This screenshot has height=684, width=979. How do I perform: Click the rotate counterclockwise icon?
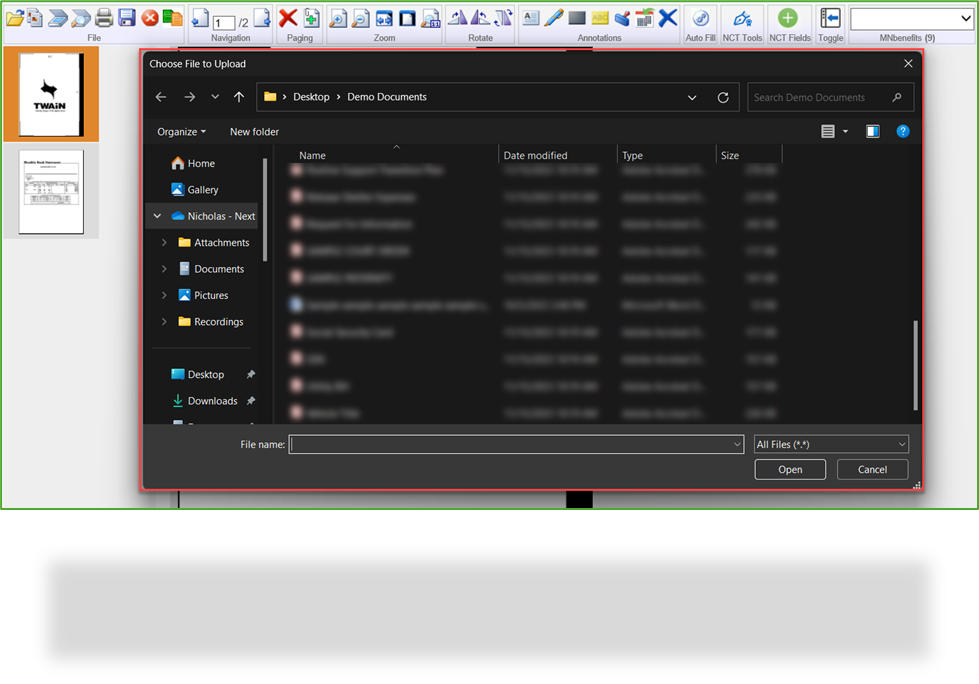(x=480, y=18)
